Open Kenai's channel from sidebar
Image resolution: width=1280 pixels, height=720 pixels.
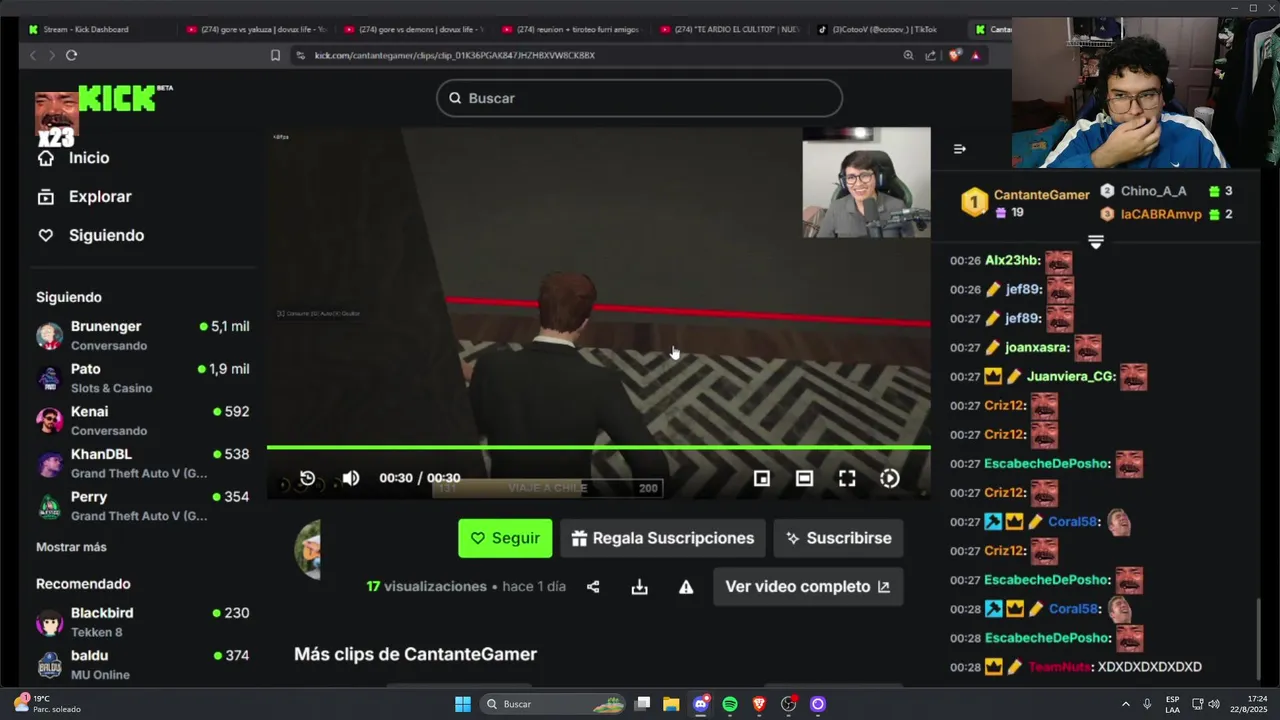[143, 420]
